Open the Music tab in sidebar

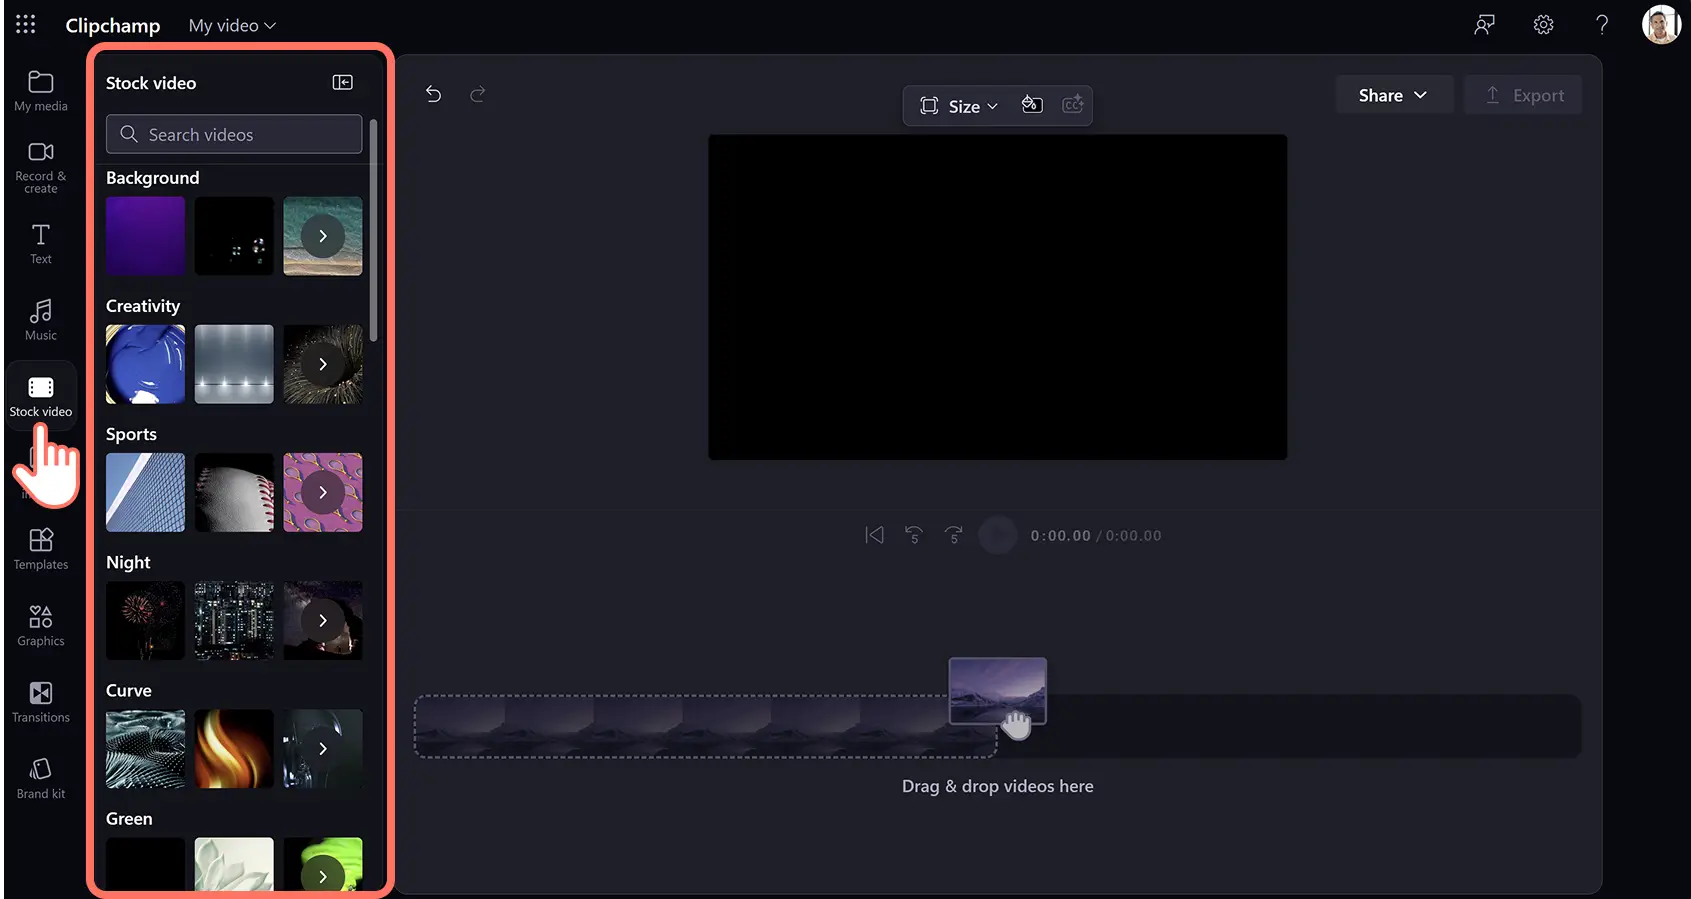coord(41,320)
